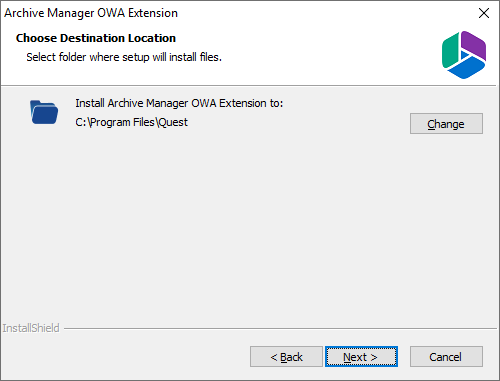Click the green segment of Quest logo

[450, 50]
